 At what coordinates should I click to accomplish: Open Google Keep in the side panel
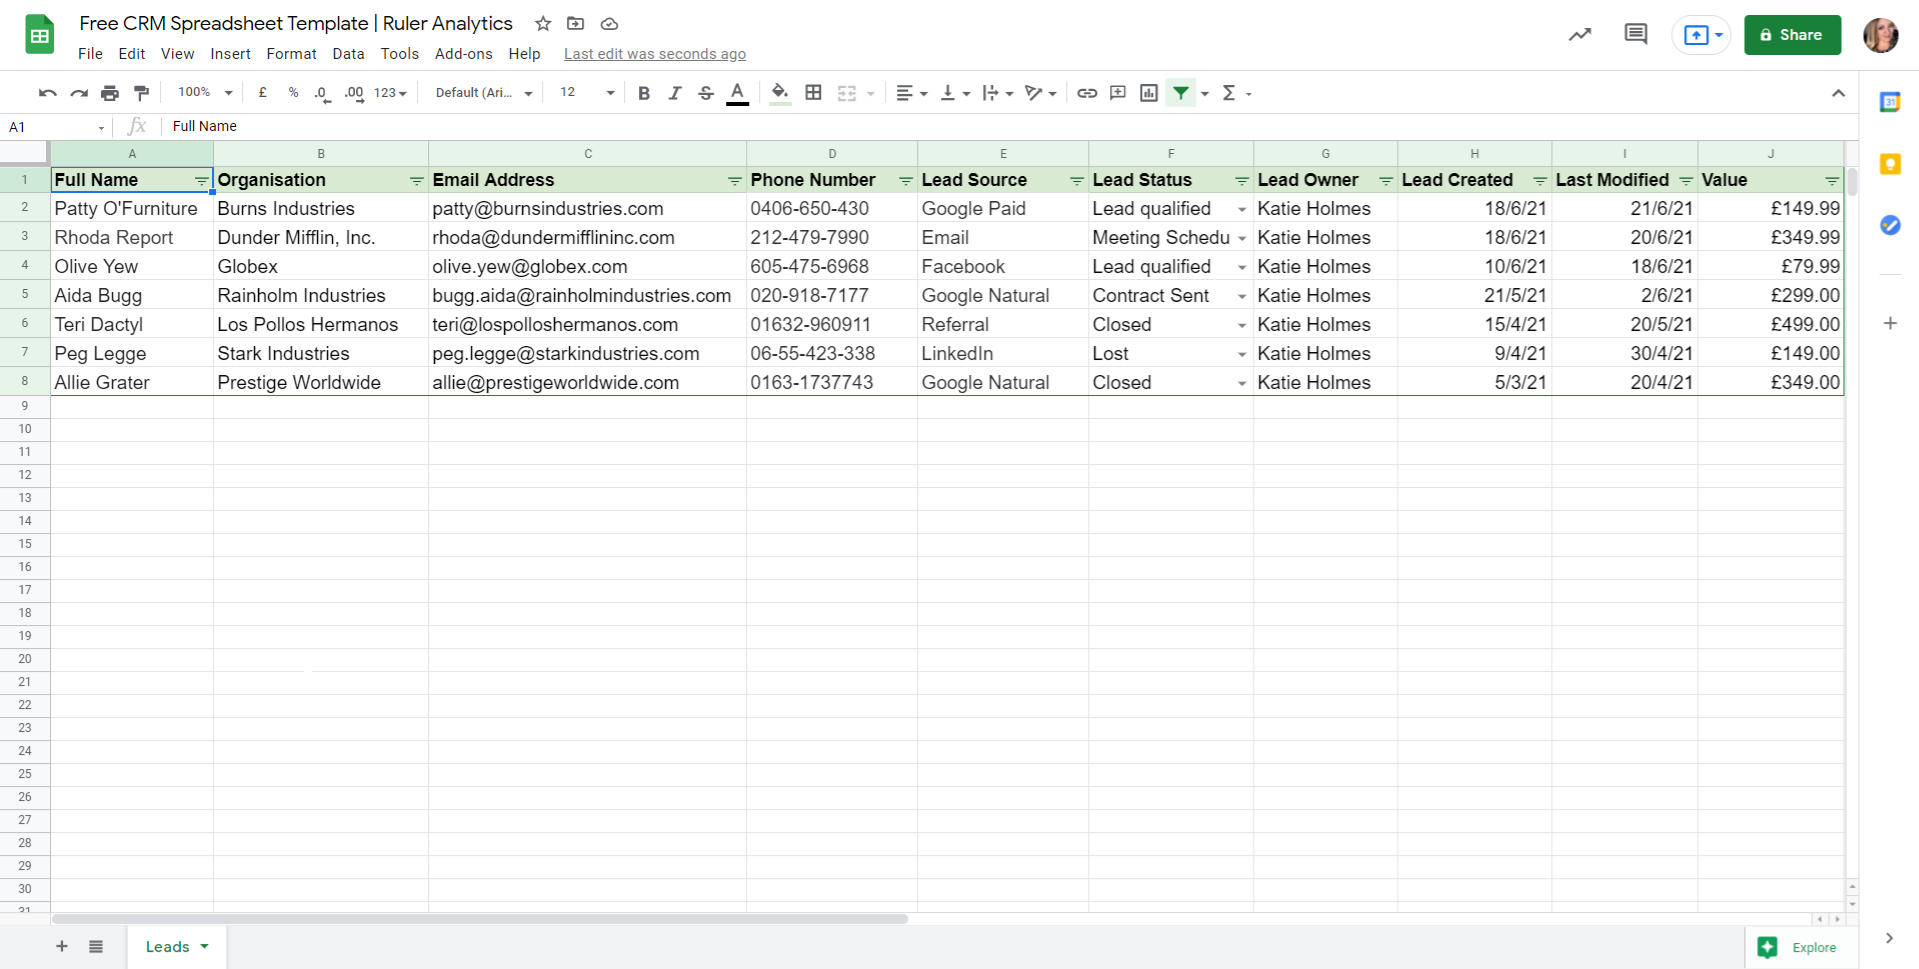coord(1889,163)
